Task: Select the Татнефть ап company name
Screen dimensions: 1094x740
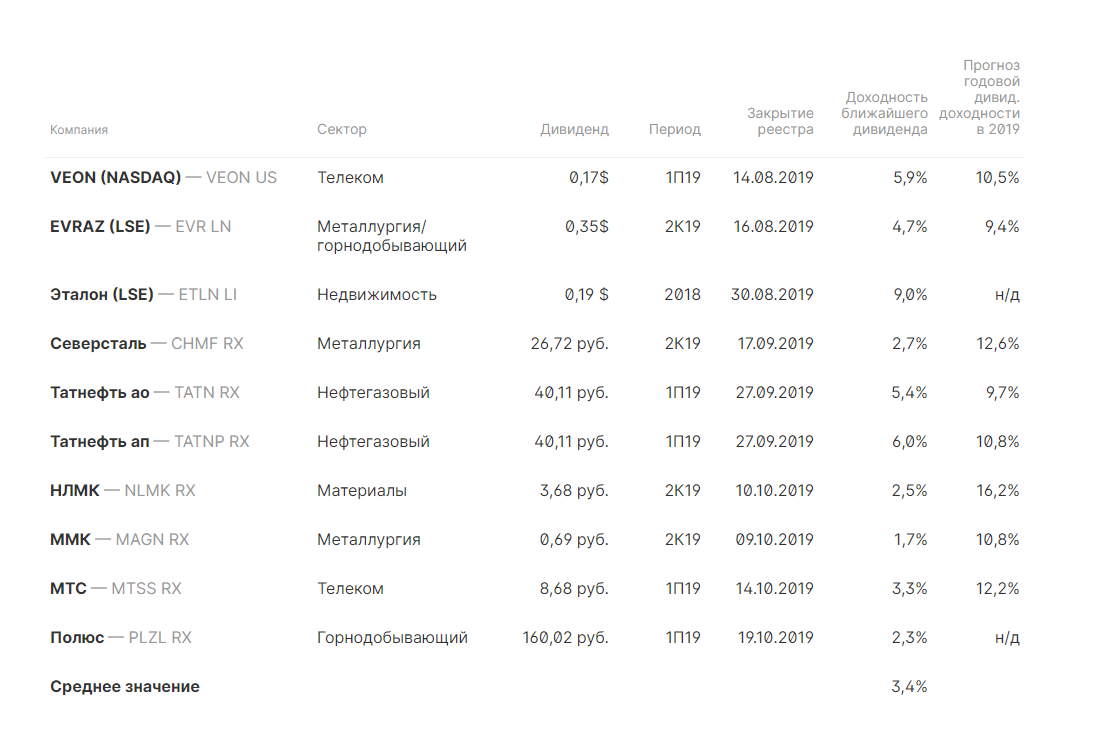Action: click(x=100, y=441)
